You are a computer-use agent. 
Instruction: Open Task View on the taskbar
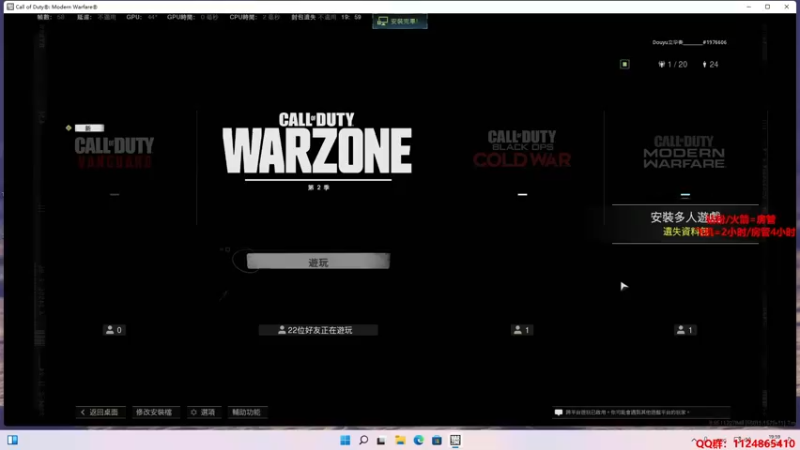381,440
